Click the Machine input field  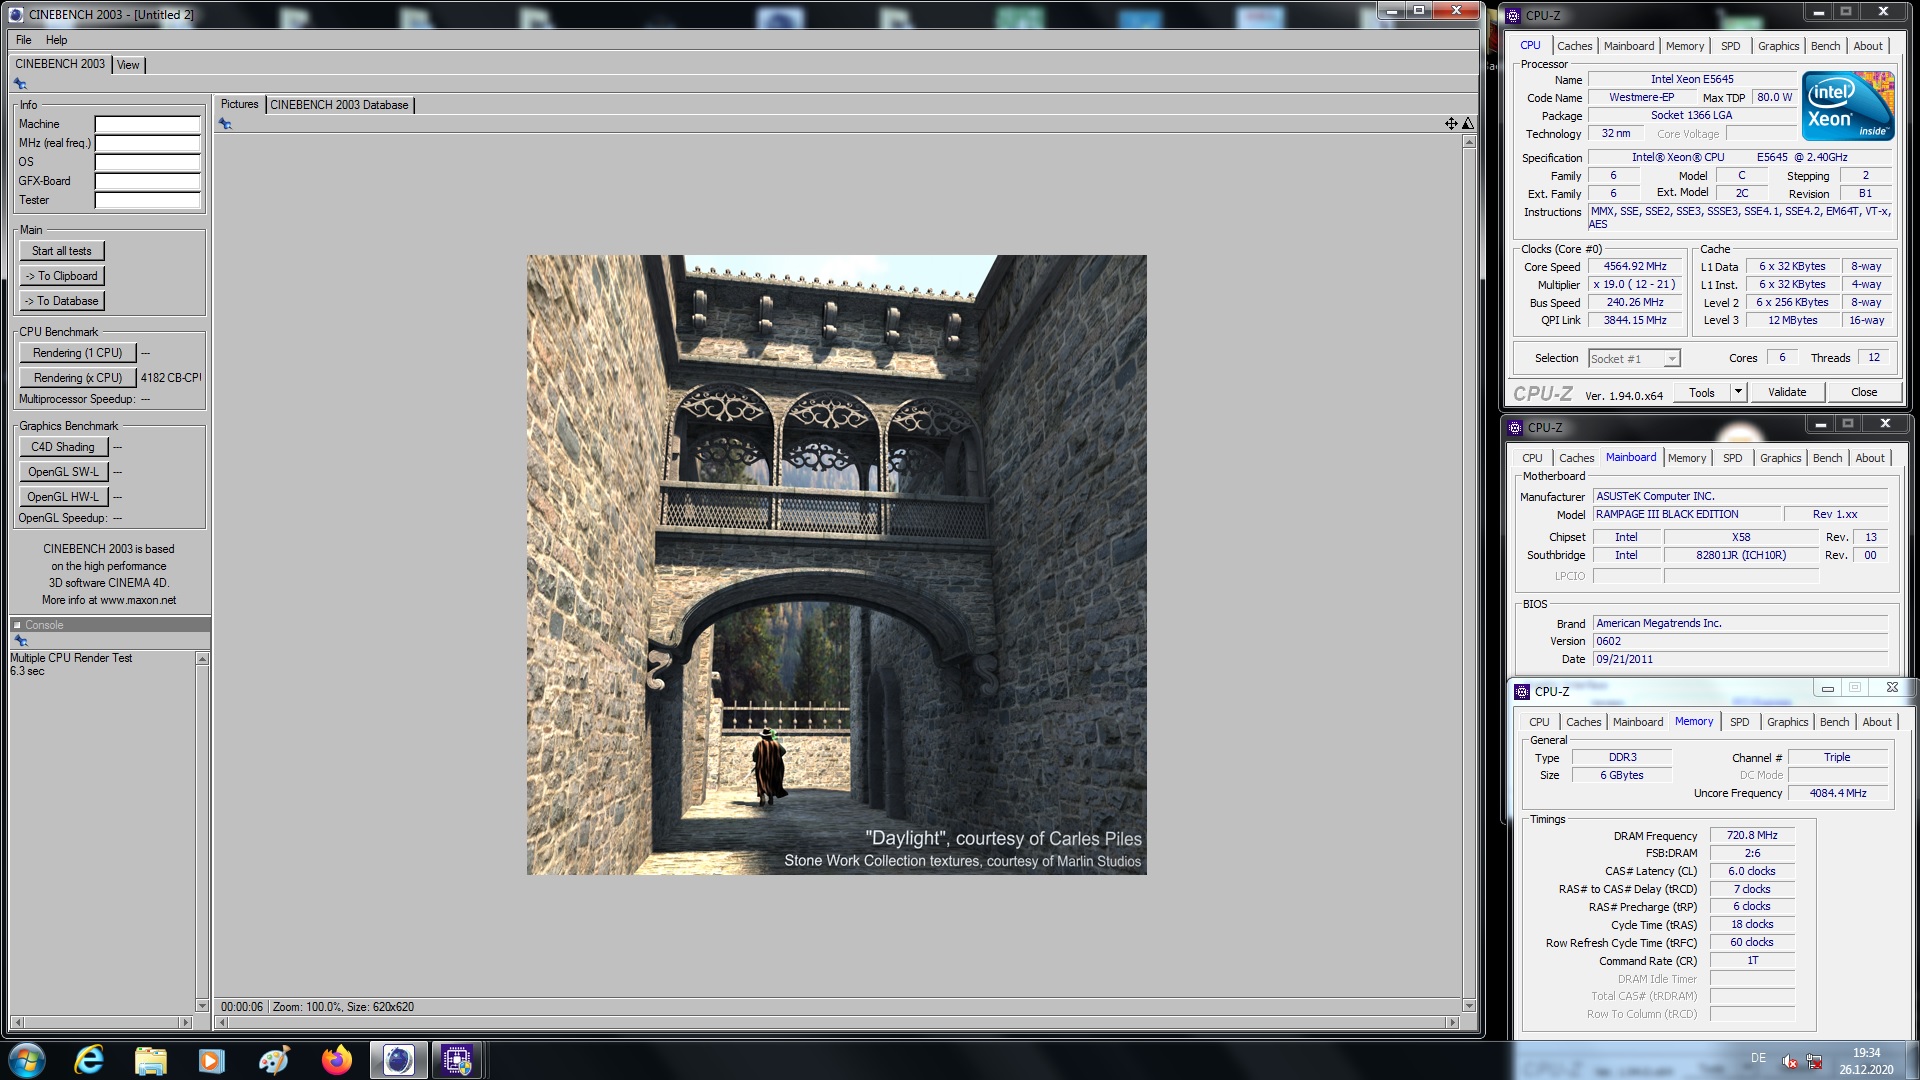[x=147, y=124]
